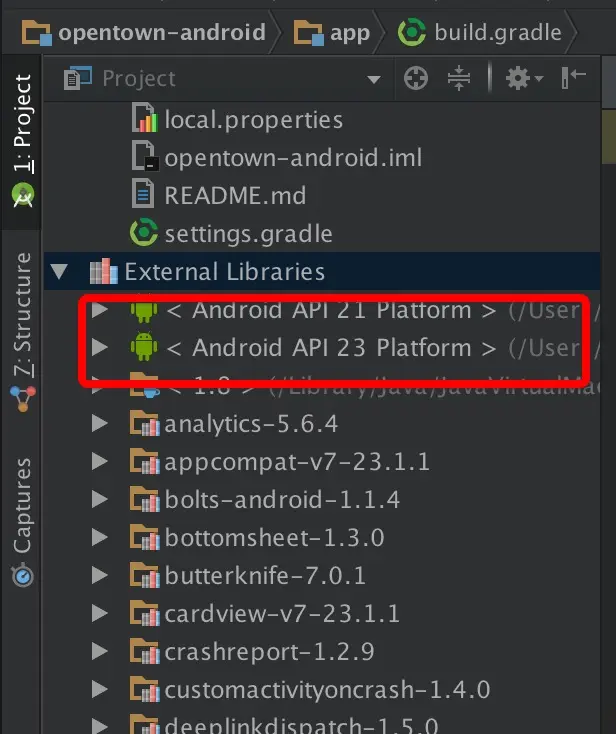Click the settings.gradle Gradle icon

(144, 232)
